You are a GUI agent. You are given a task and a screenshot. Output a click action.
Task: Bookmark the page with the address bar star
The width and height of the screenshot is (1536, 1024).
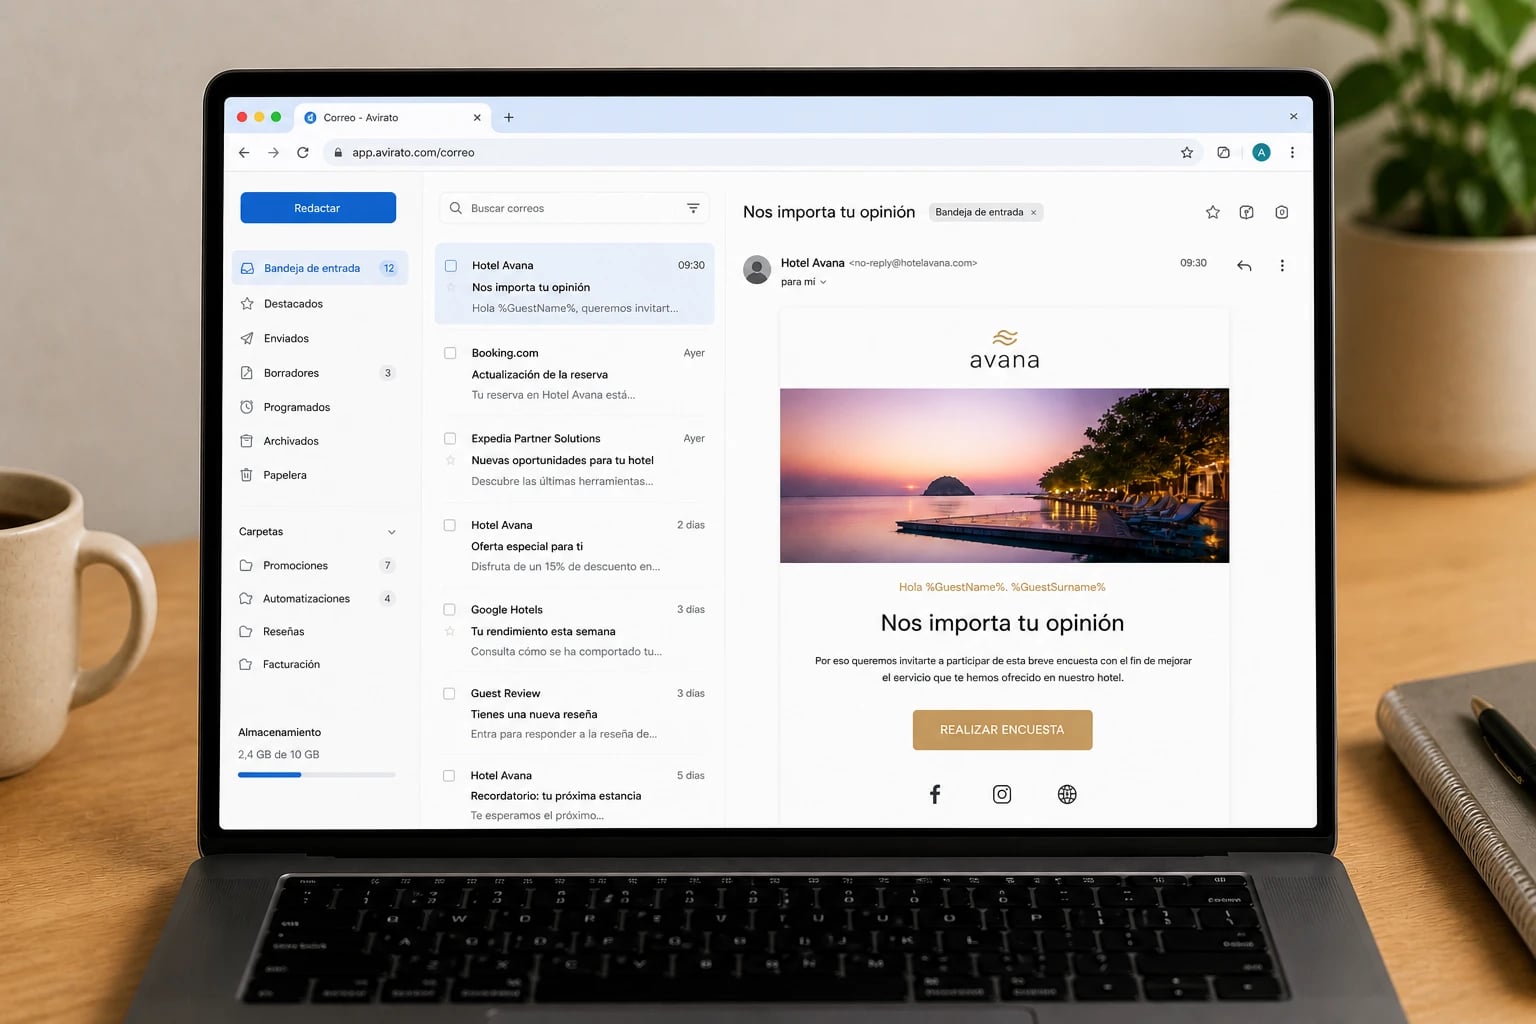pyautogui.click(x=1187, y=153)
